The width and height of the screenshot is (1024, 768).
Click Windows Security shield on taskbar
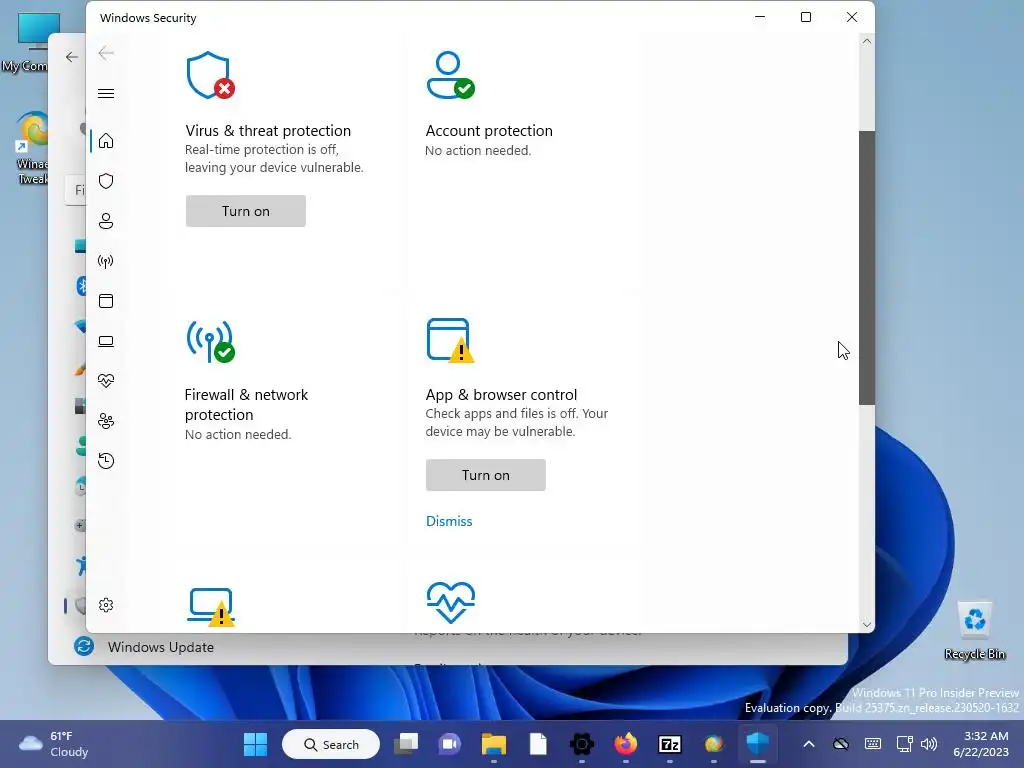[758, 744]
